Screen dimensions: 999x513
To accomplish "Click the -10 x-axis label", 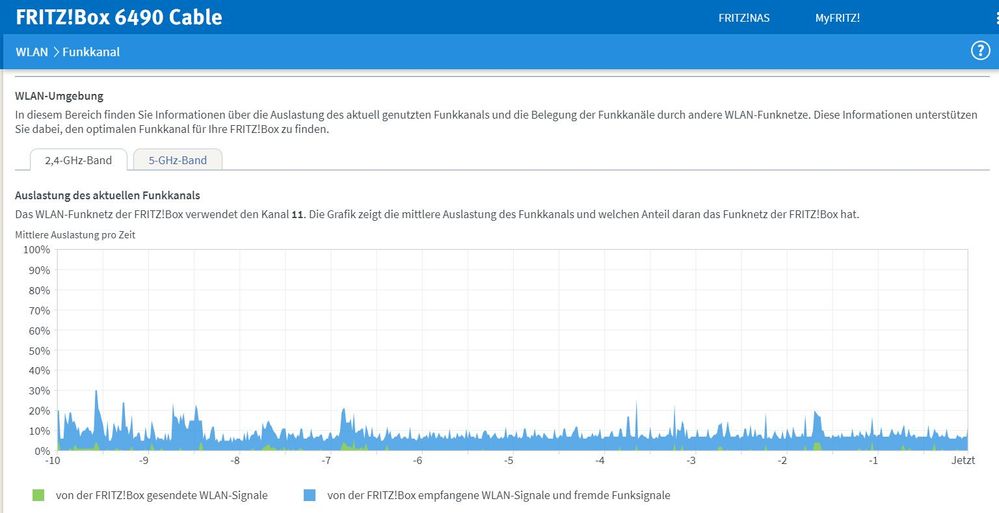I will coord(53,461).
